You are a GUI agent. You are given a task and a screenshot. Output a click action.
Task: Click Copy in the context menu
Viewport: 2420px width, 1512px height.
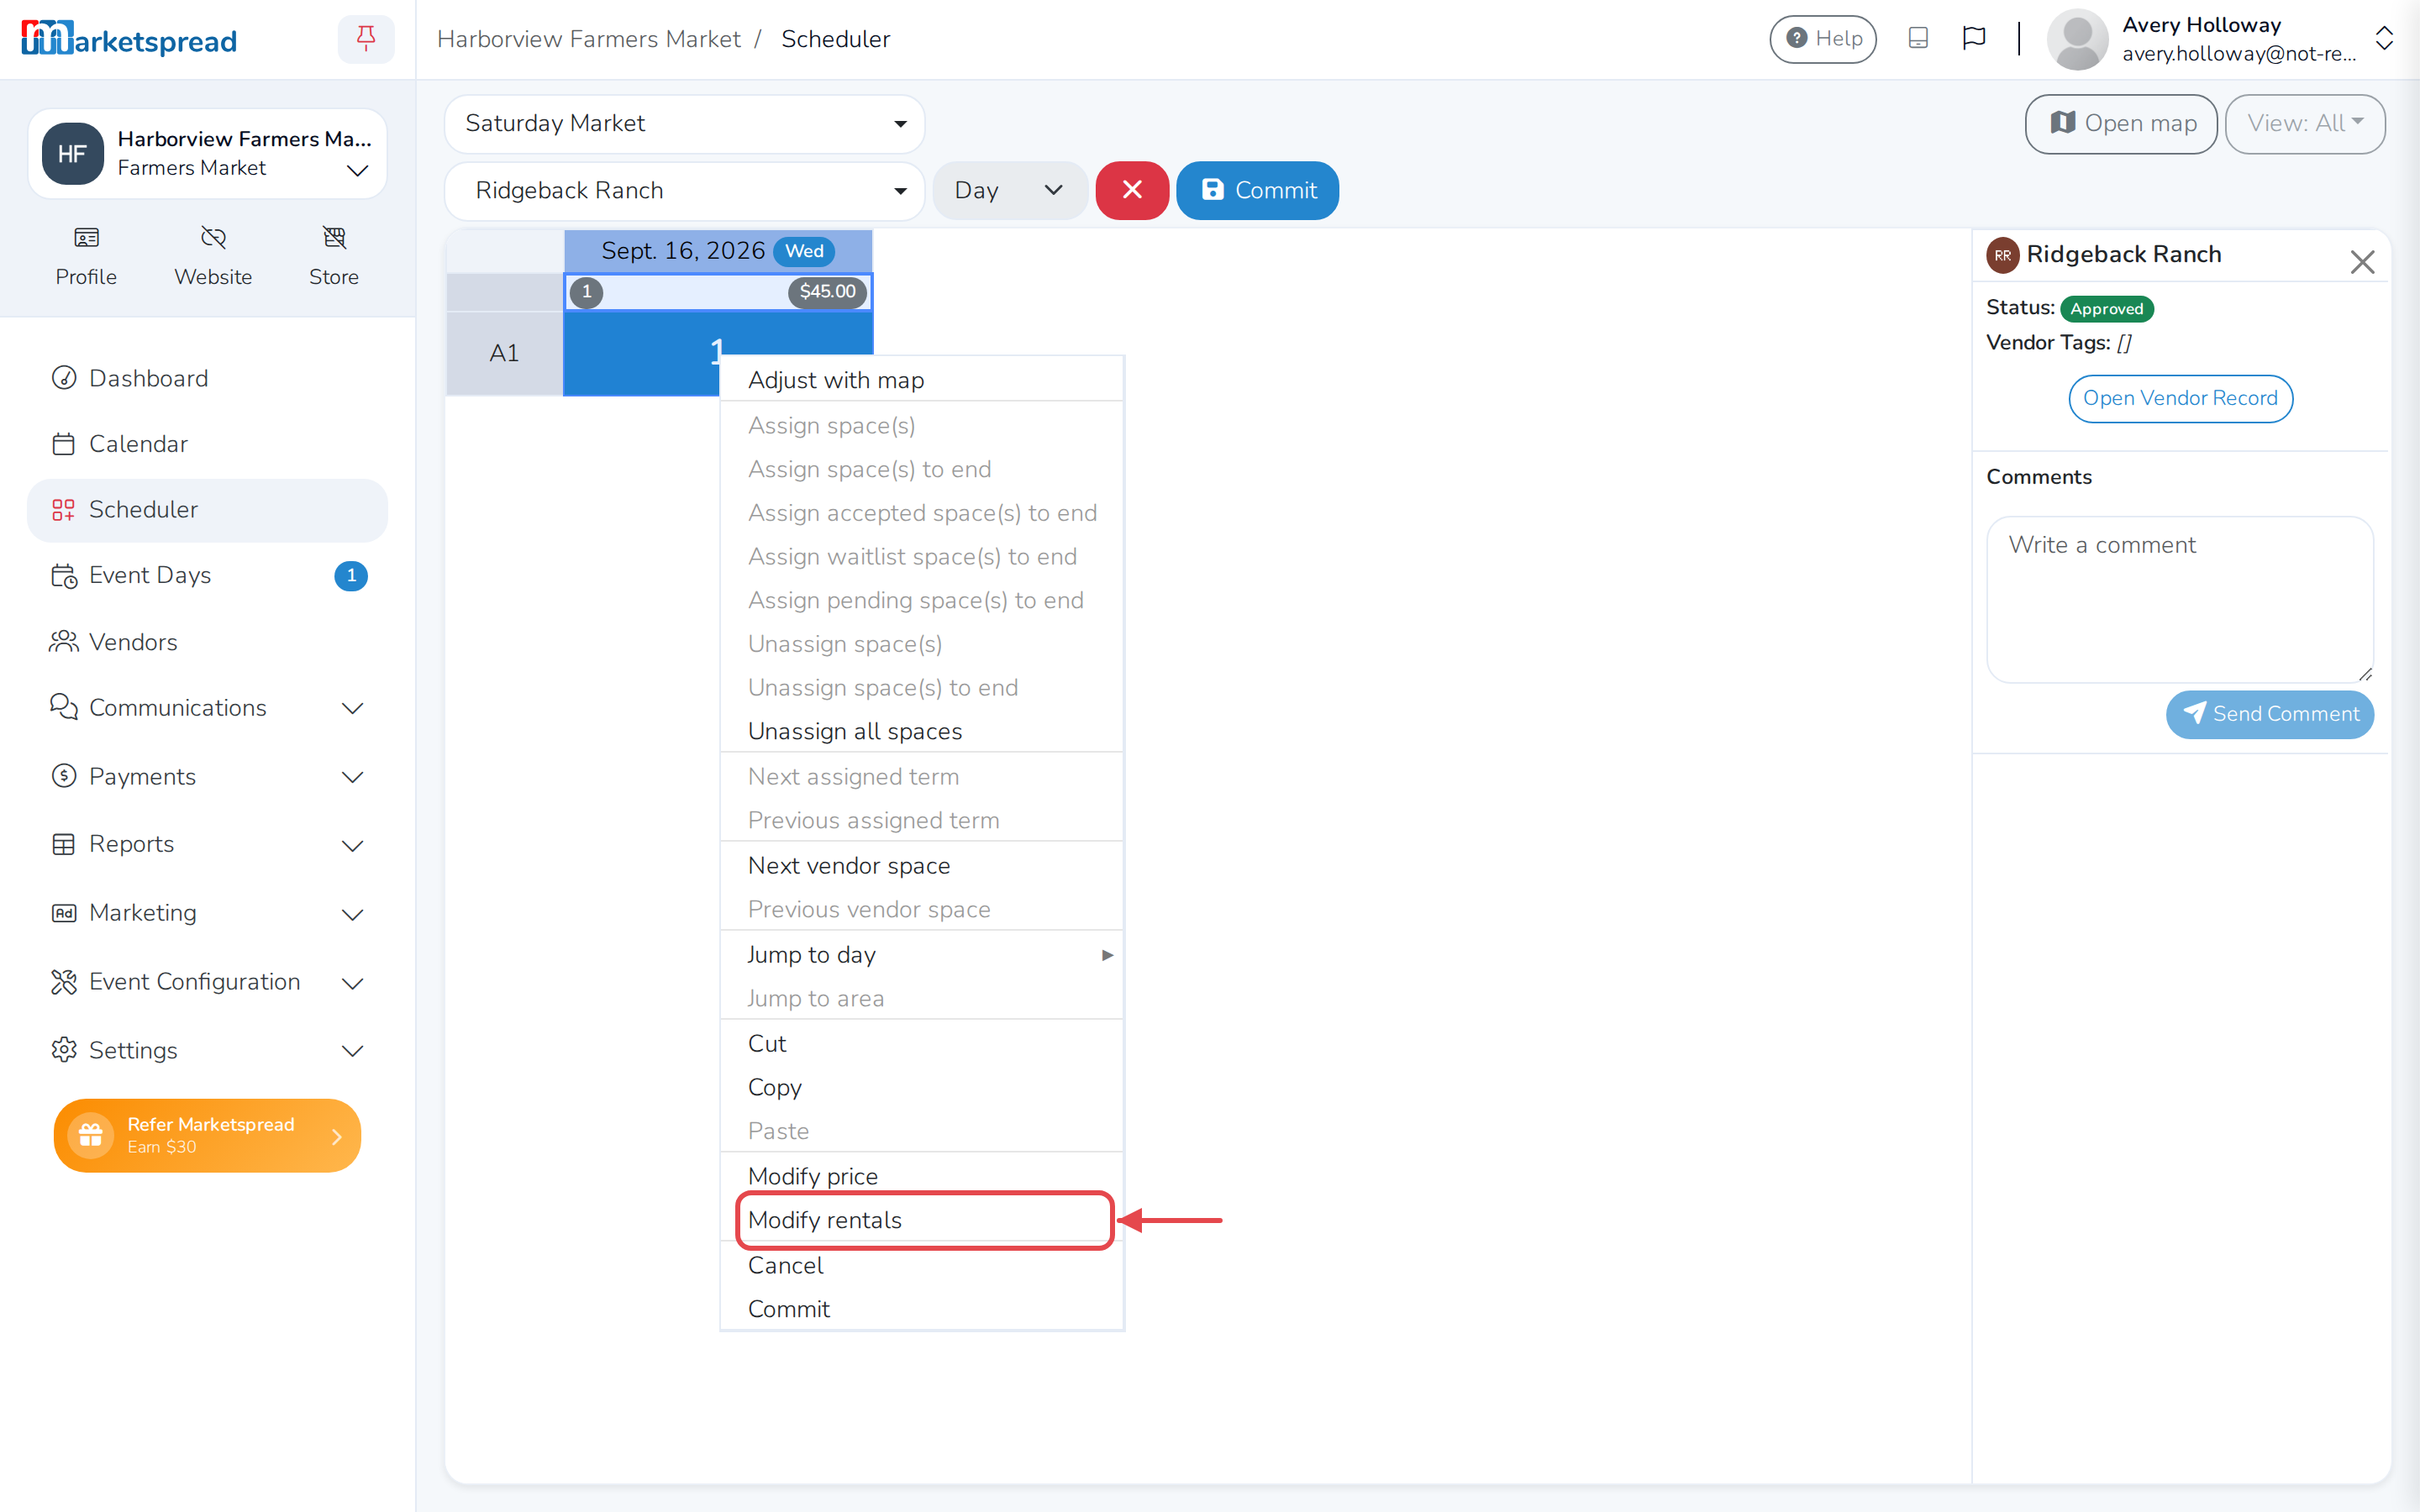[x=921, y=1087]
